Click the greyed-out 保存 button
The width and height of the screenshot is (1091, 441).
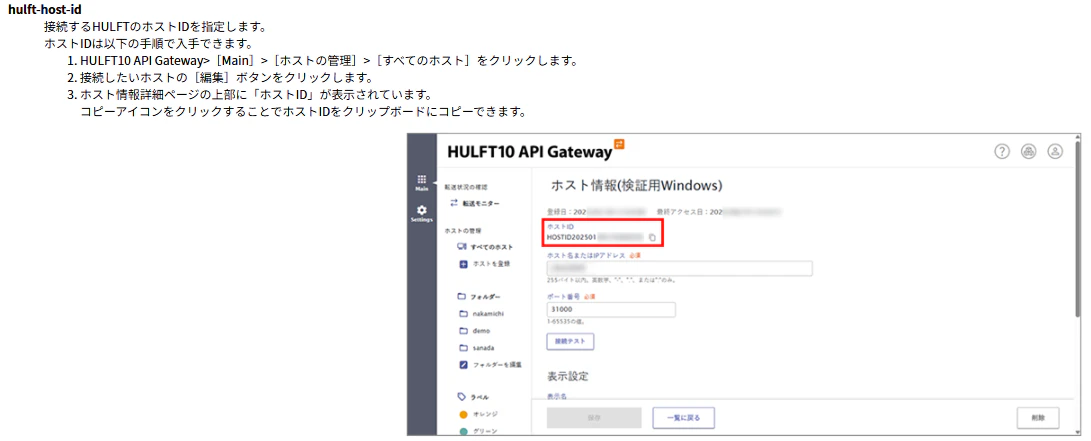click(594, 418)
